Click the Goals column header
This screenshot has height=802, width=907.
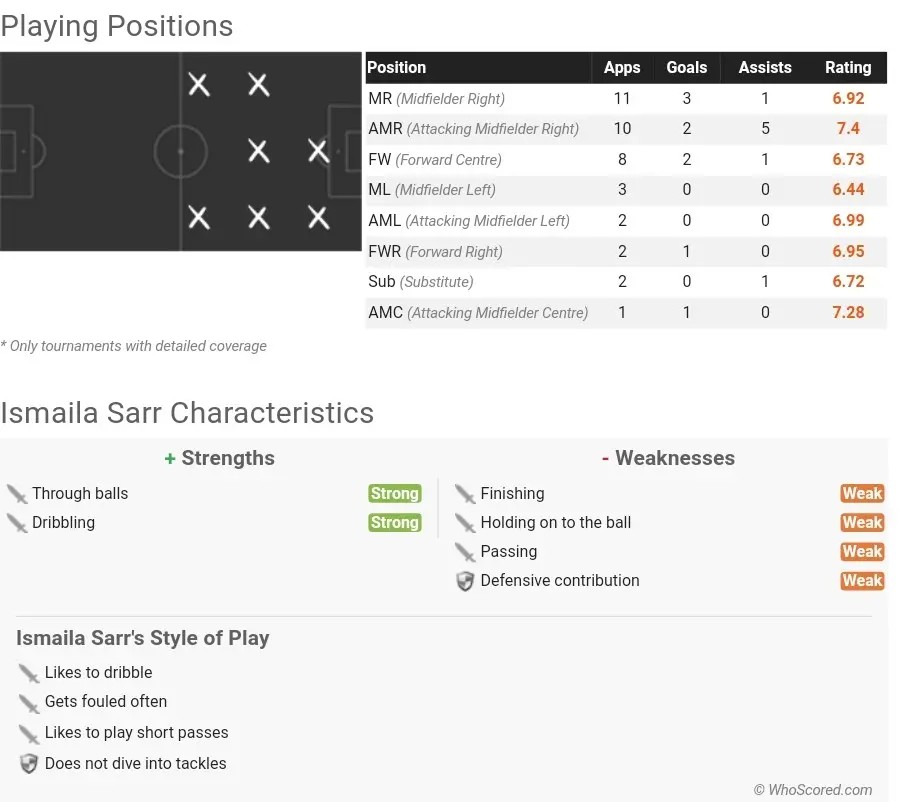click(x=687, y=68)
